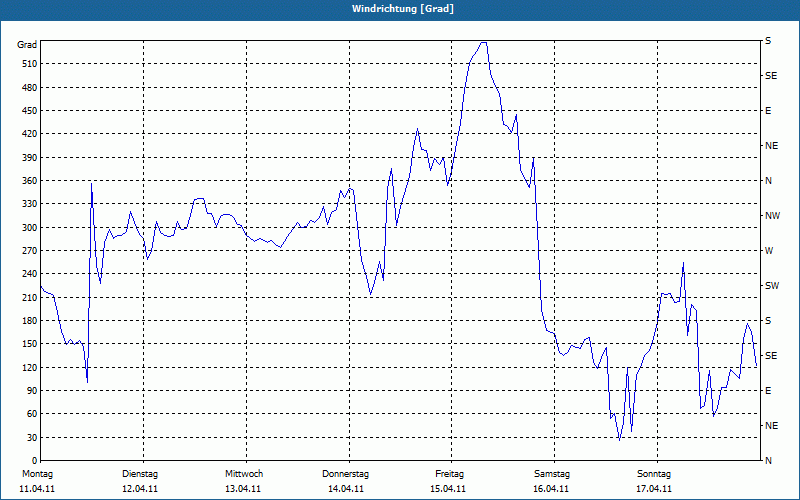
Task: Click the '420' degree axis value
Action: [30, 134]
